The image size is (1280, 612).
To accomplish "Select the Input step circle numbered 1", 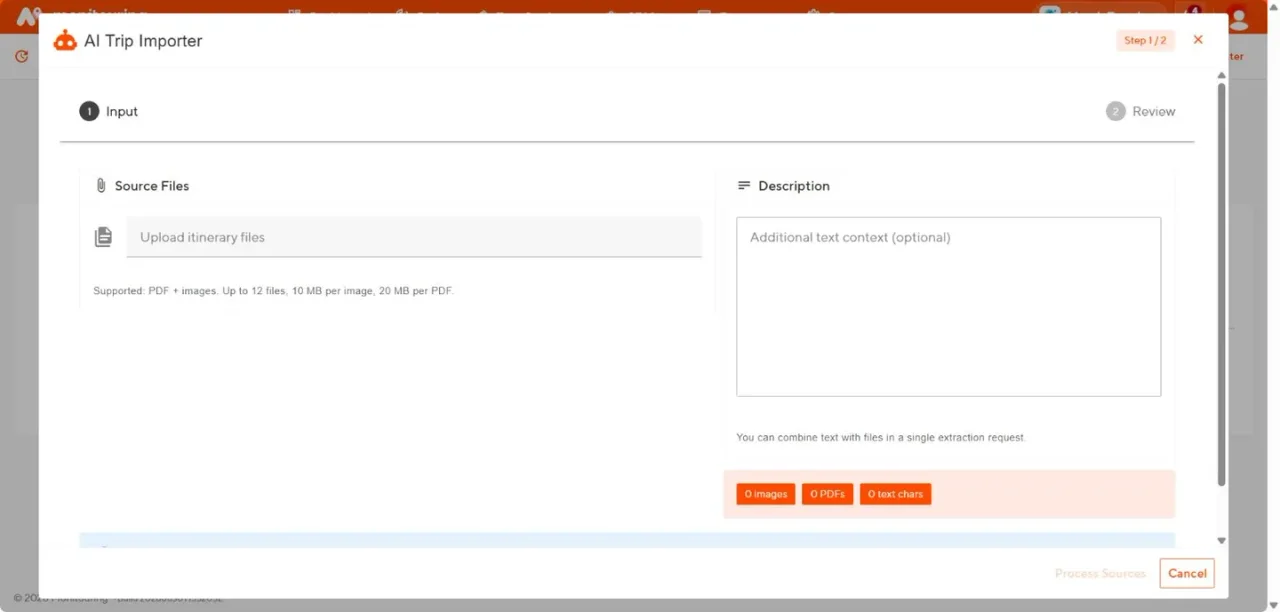I will [x=89, y=111].
